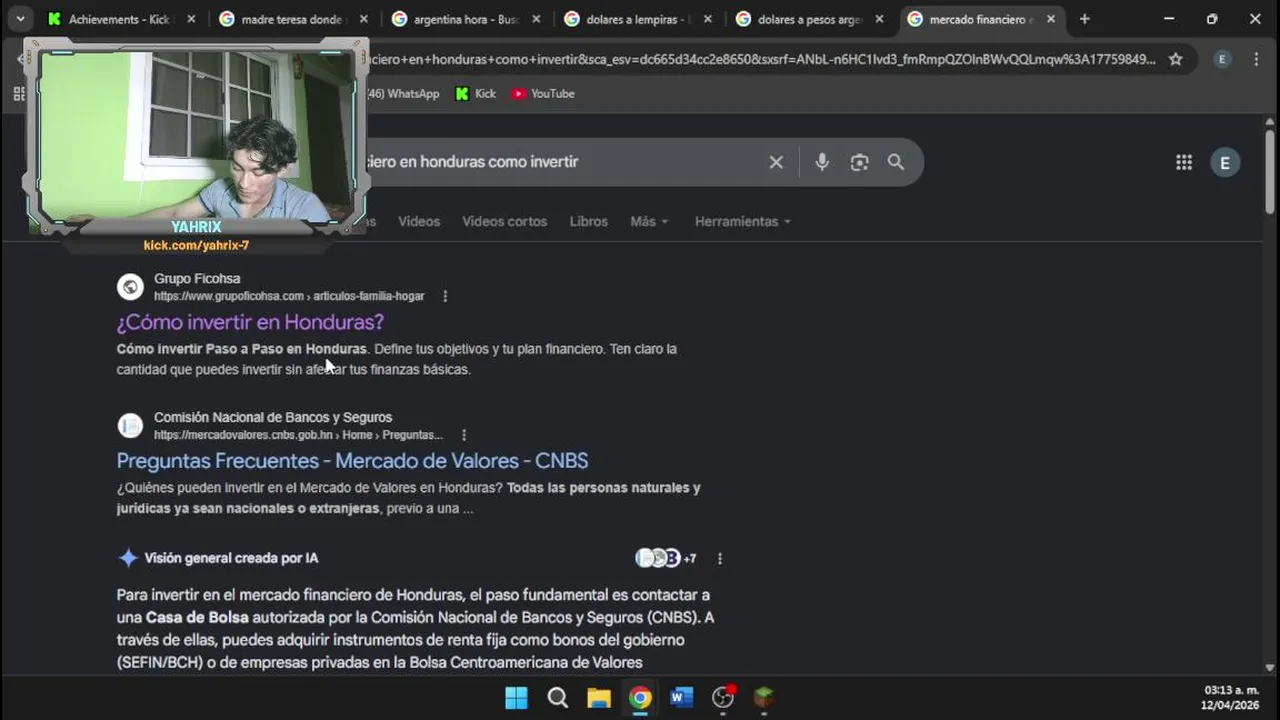
Task: Open the Google account avatar E
Action: click(x=1225, y=163)
